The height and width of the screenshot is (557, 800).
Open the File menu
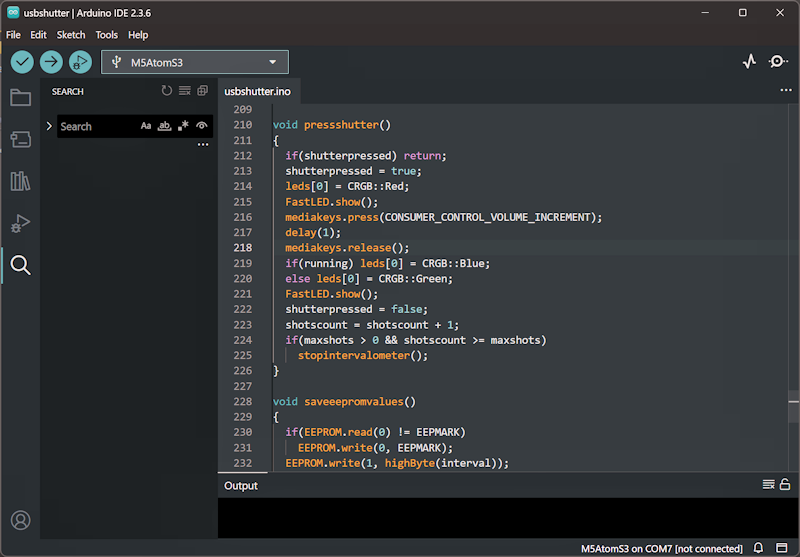pos(13,35)
